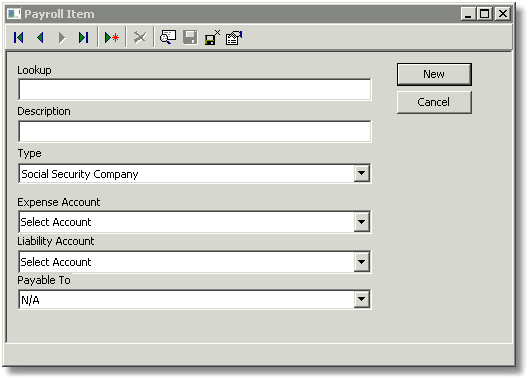Go to the first record
Screen dimensions: 530x380
[19, 38]
